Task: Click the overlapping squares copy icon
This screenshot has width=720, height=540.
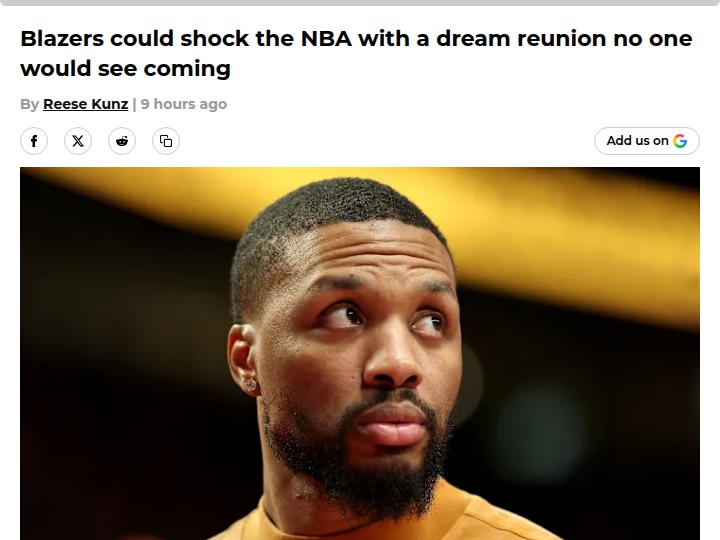Action: (x=166, y=141)
